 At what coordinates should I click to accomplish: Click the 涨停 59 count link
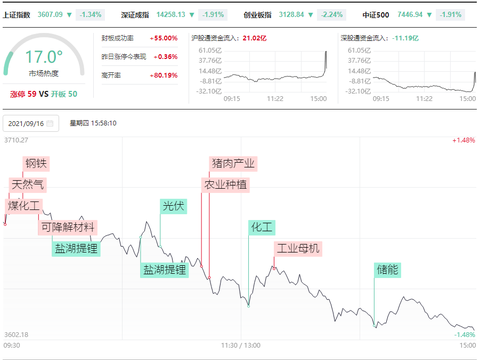coord(23,94)
